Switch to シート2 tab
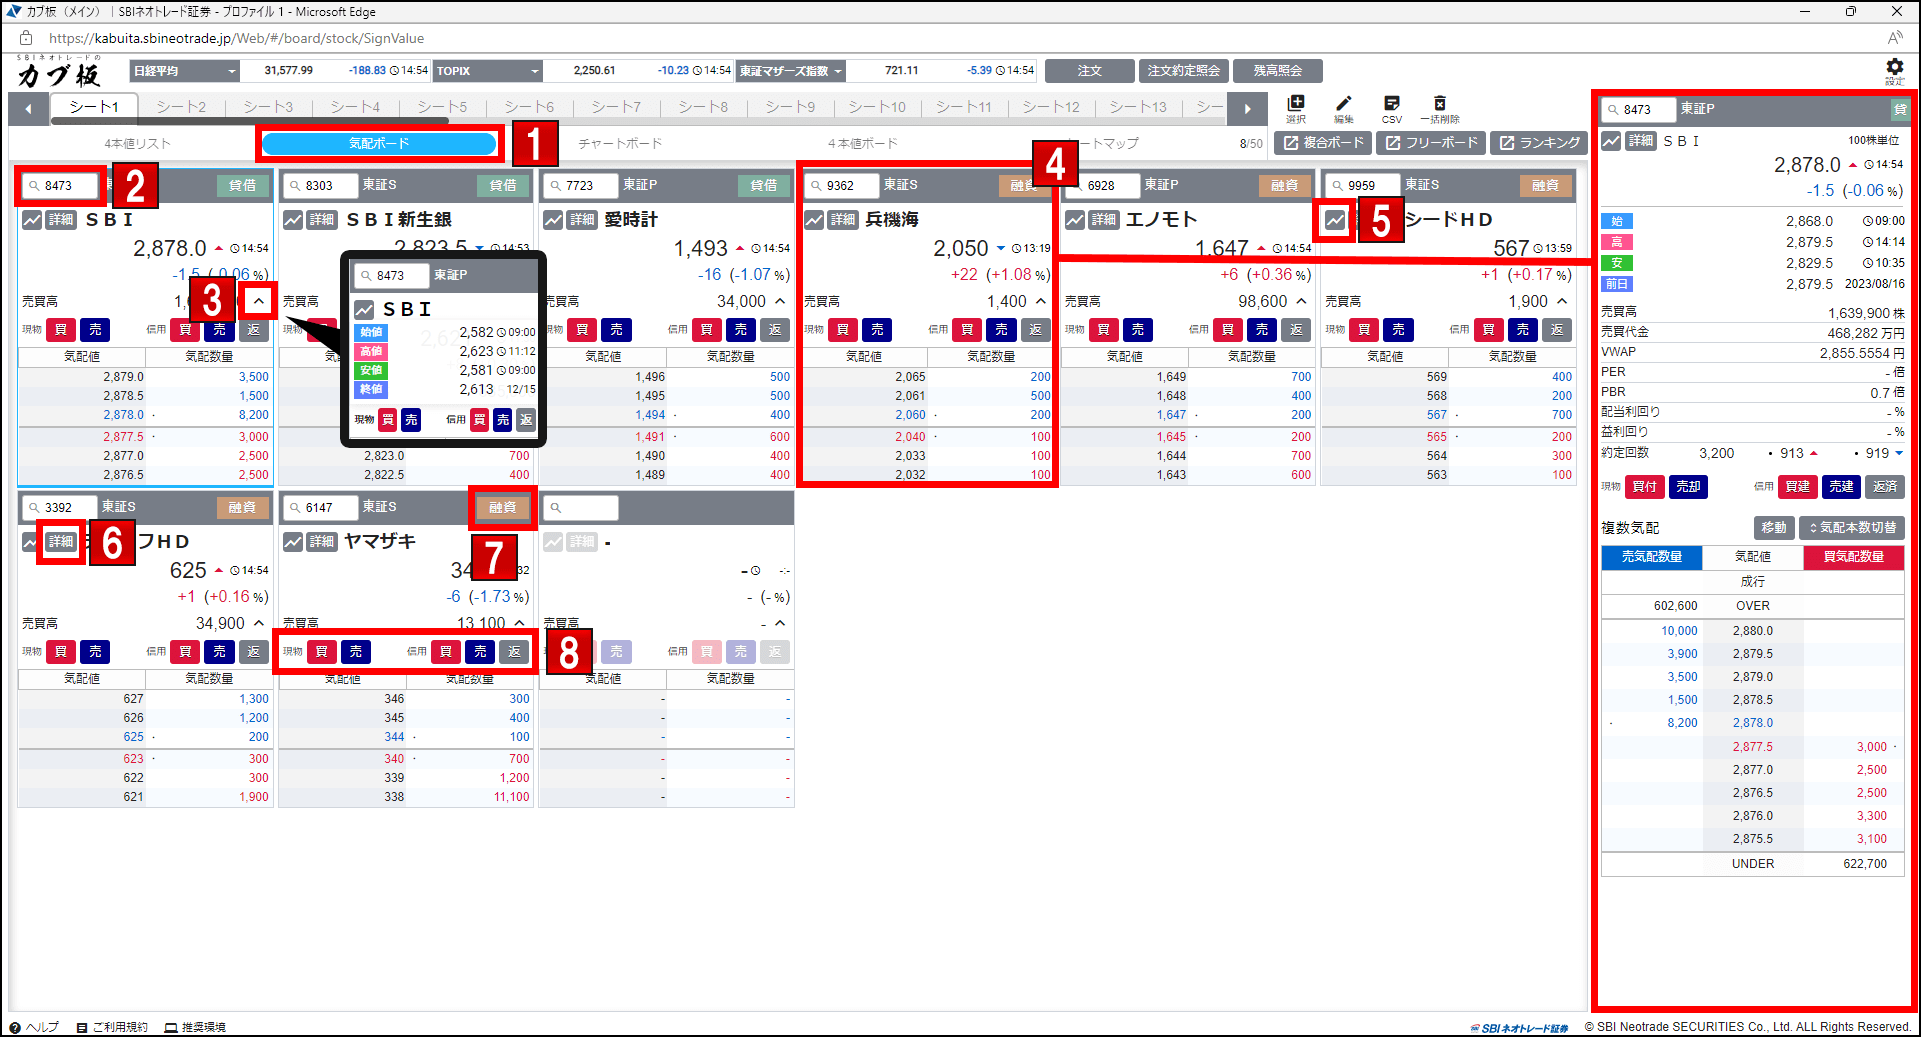This screenshot has width=1921, height=1037. (181, 107)
